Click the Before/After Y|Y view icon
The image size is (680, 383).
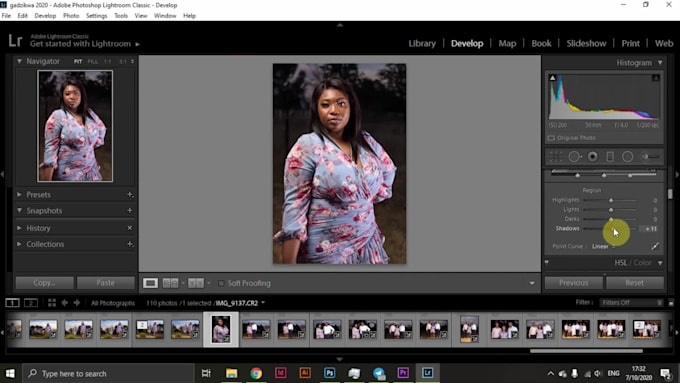pos(196,283)
